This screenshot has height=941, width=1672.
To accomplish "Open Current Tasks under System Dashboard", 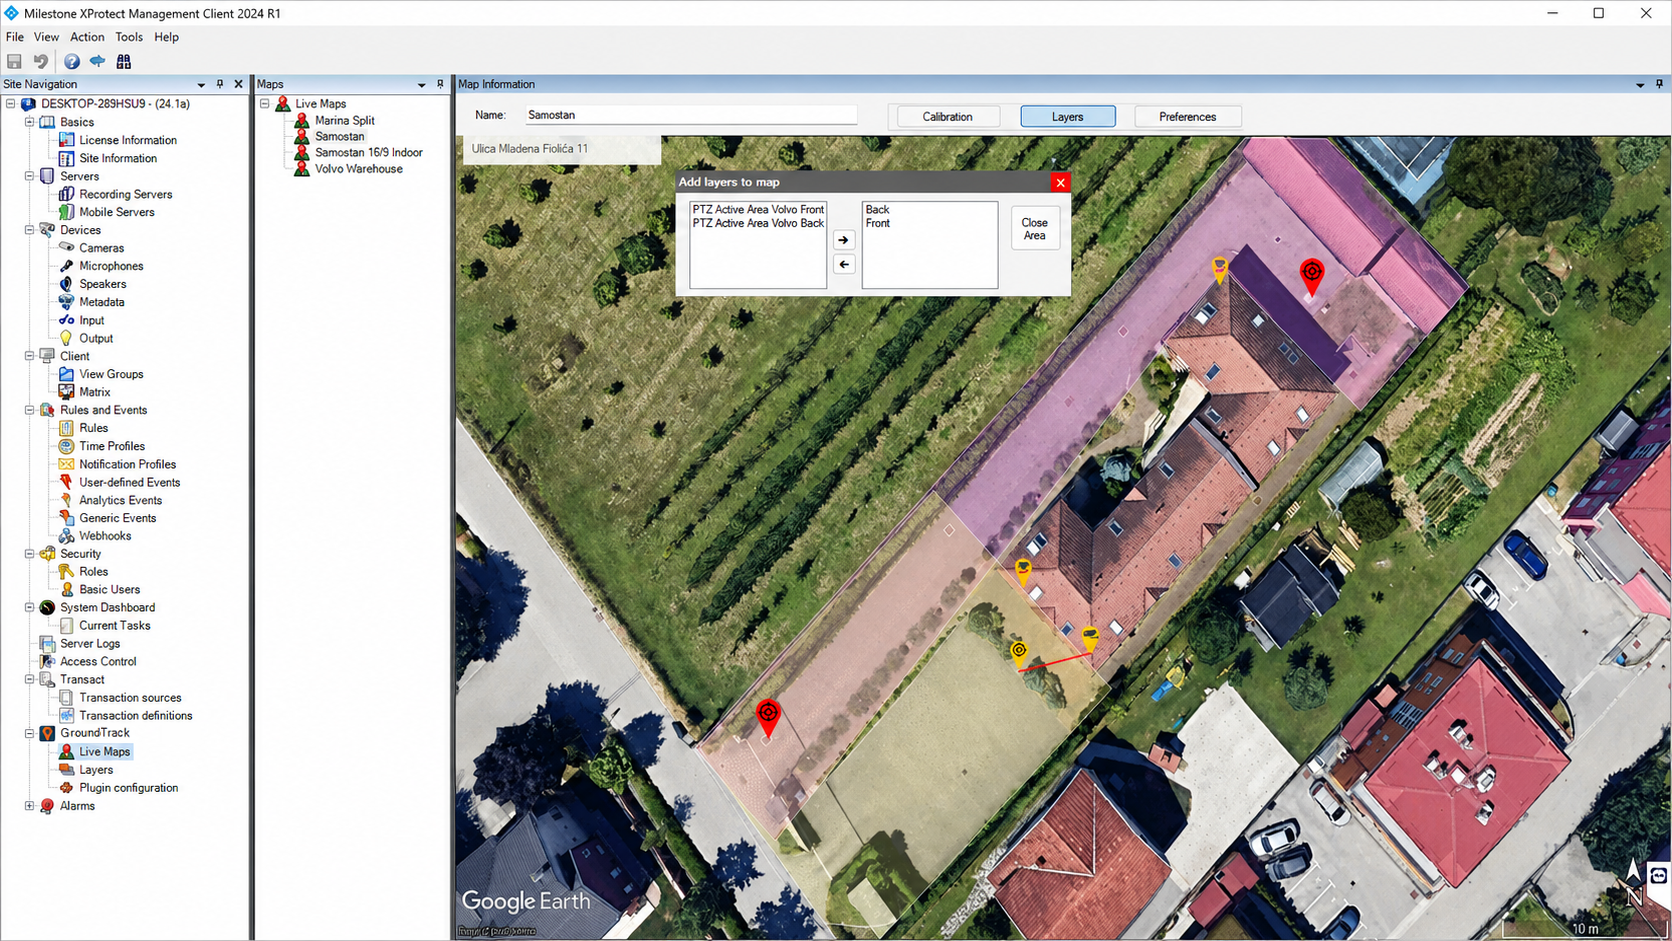I will click(x=115, y=626).
